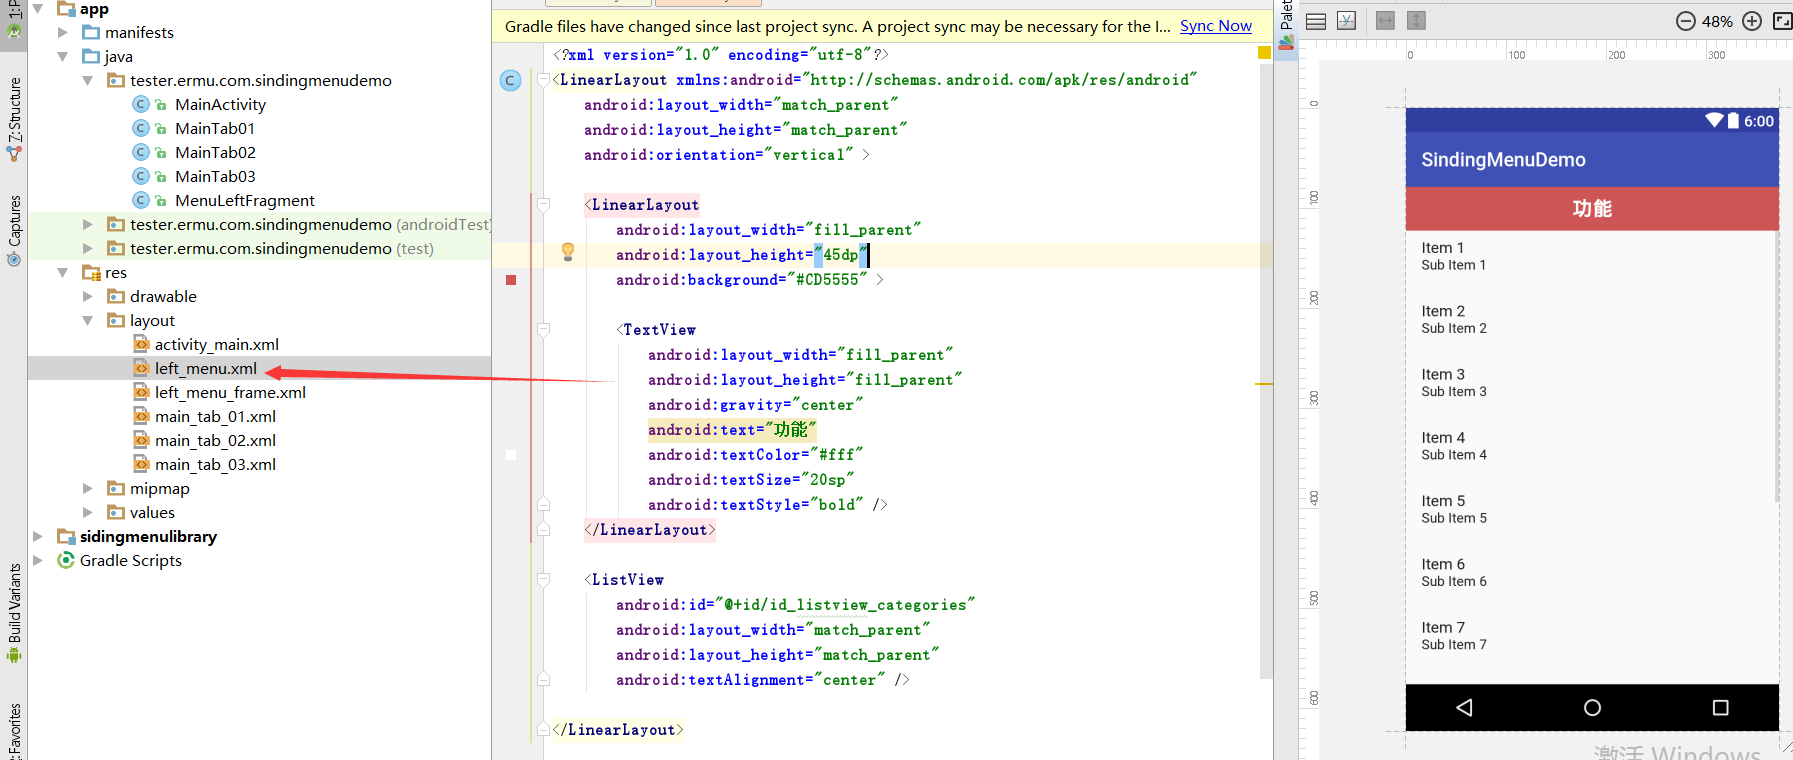
Task: Open the MainTab02 class
Action: 215,152
